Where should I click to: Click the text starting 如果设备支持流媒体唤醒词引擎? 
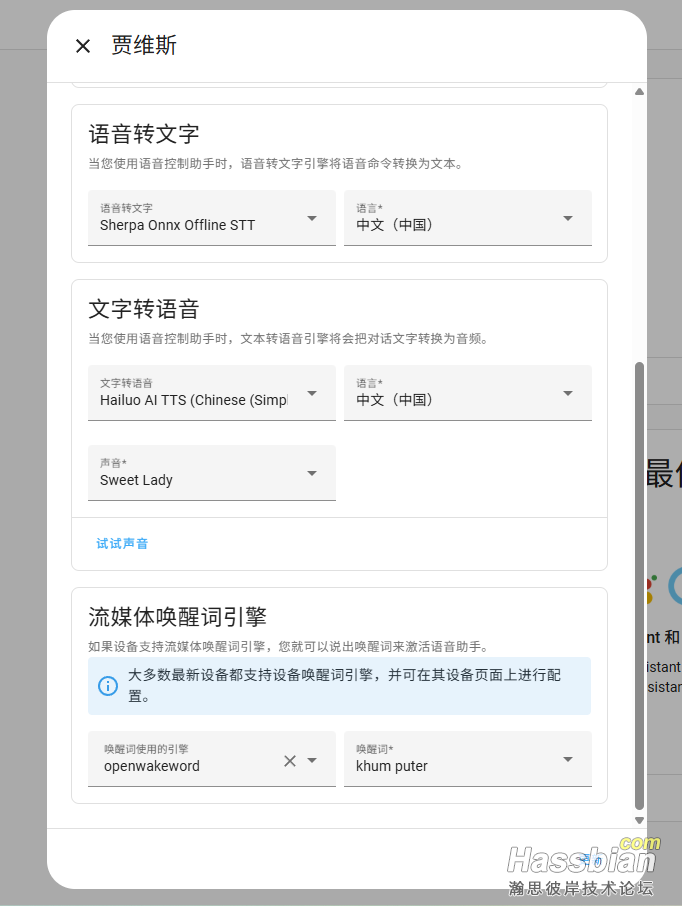coord(288,647)
